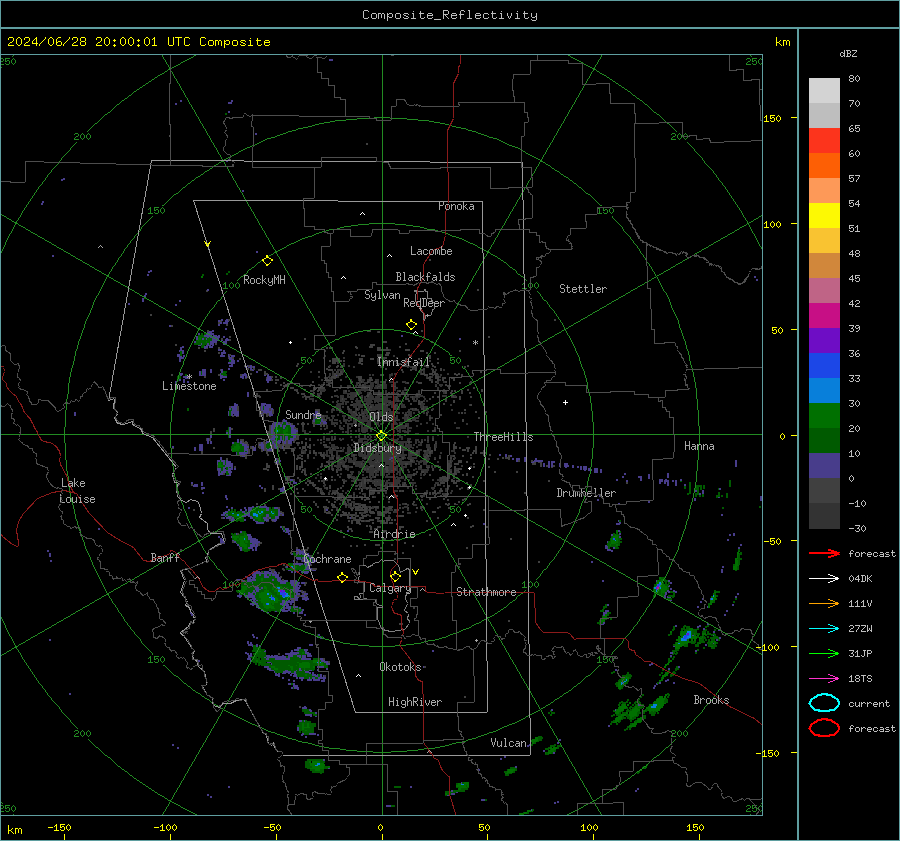This screenshot has height=841, width=900.
Task: Click the Olds label
Action: point(381,417)
